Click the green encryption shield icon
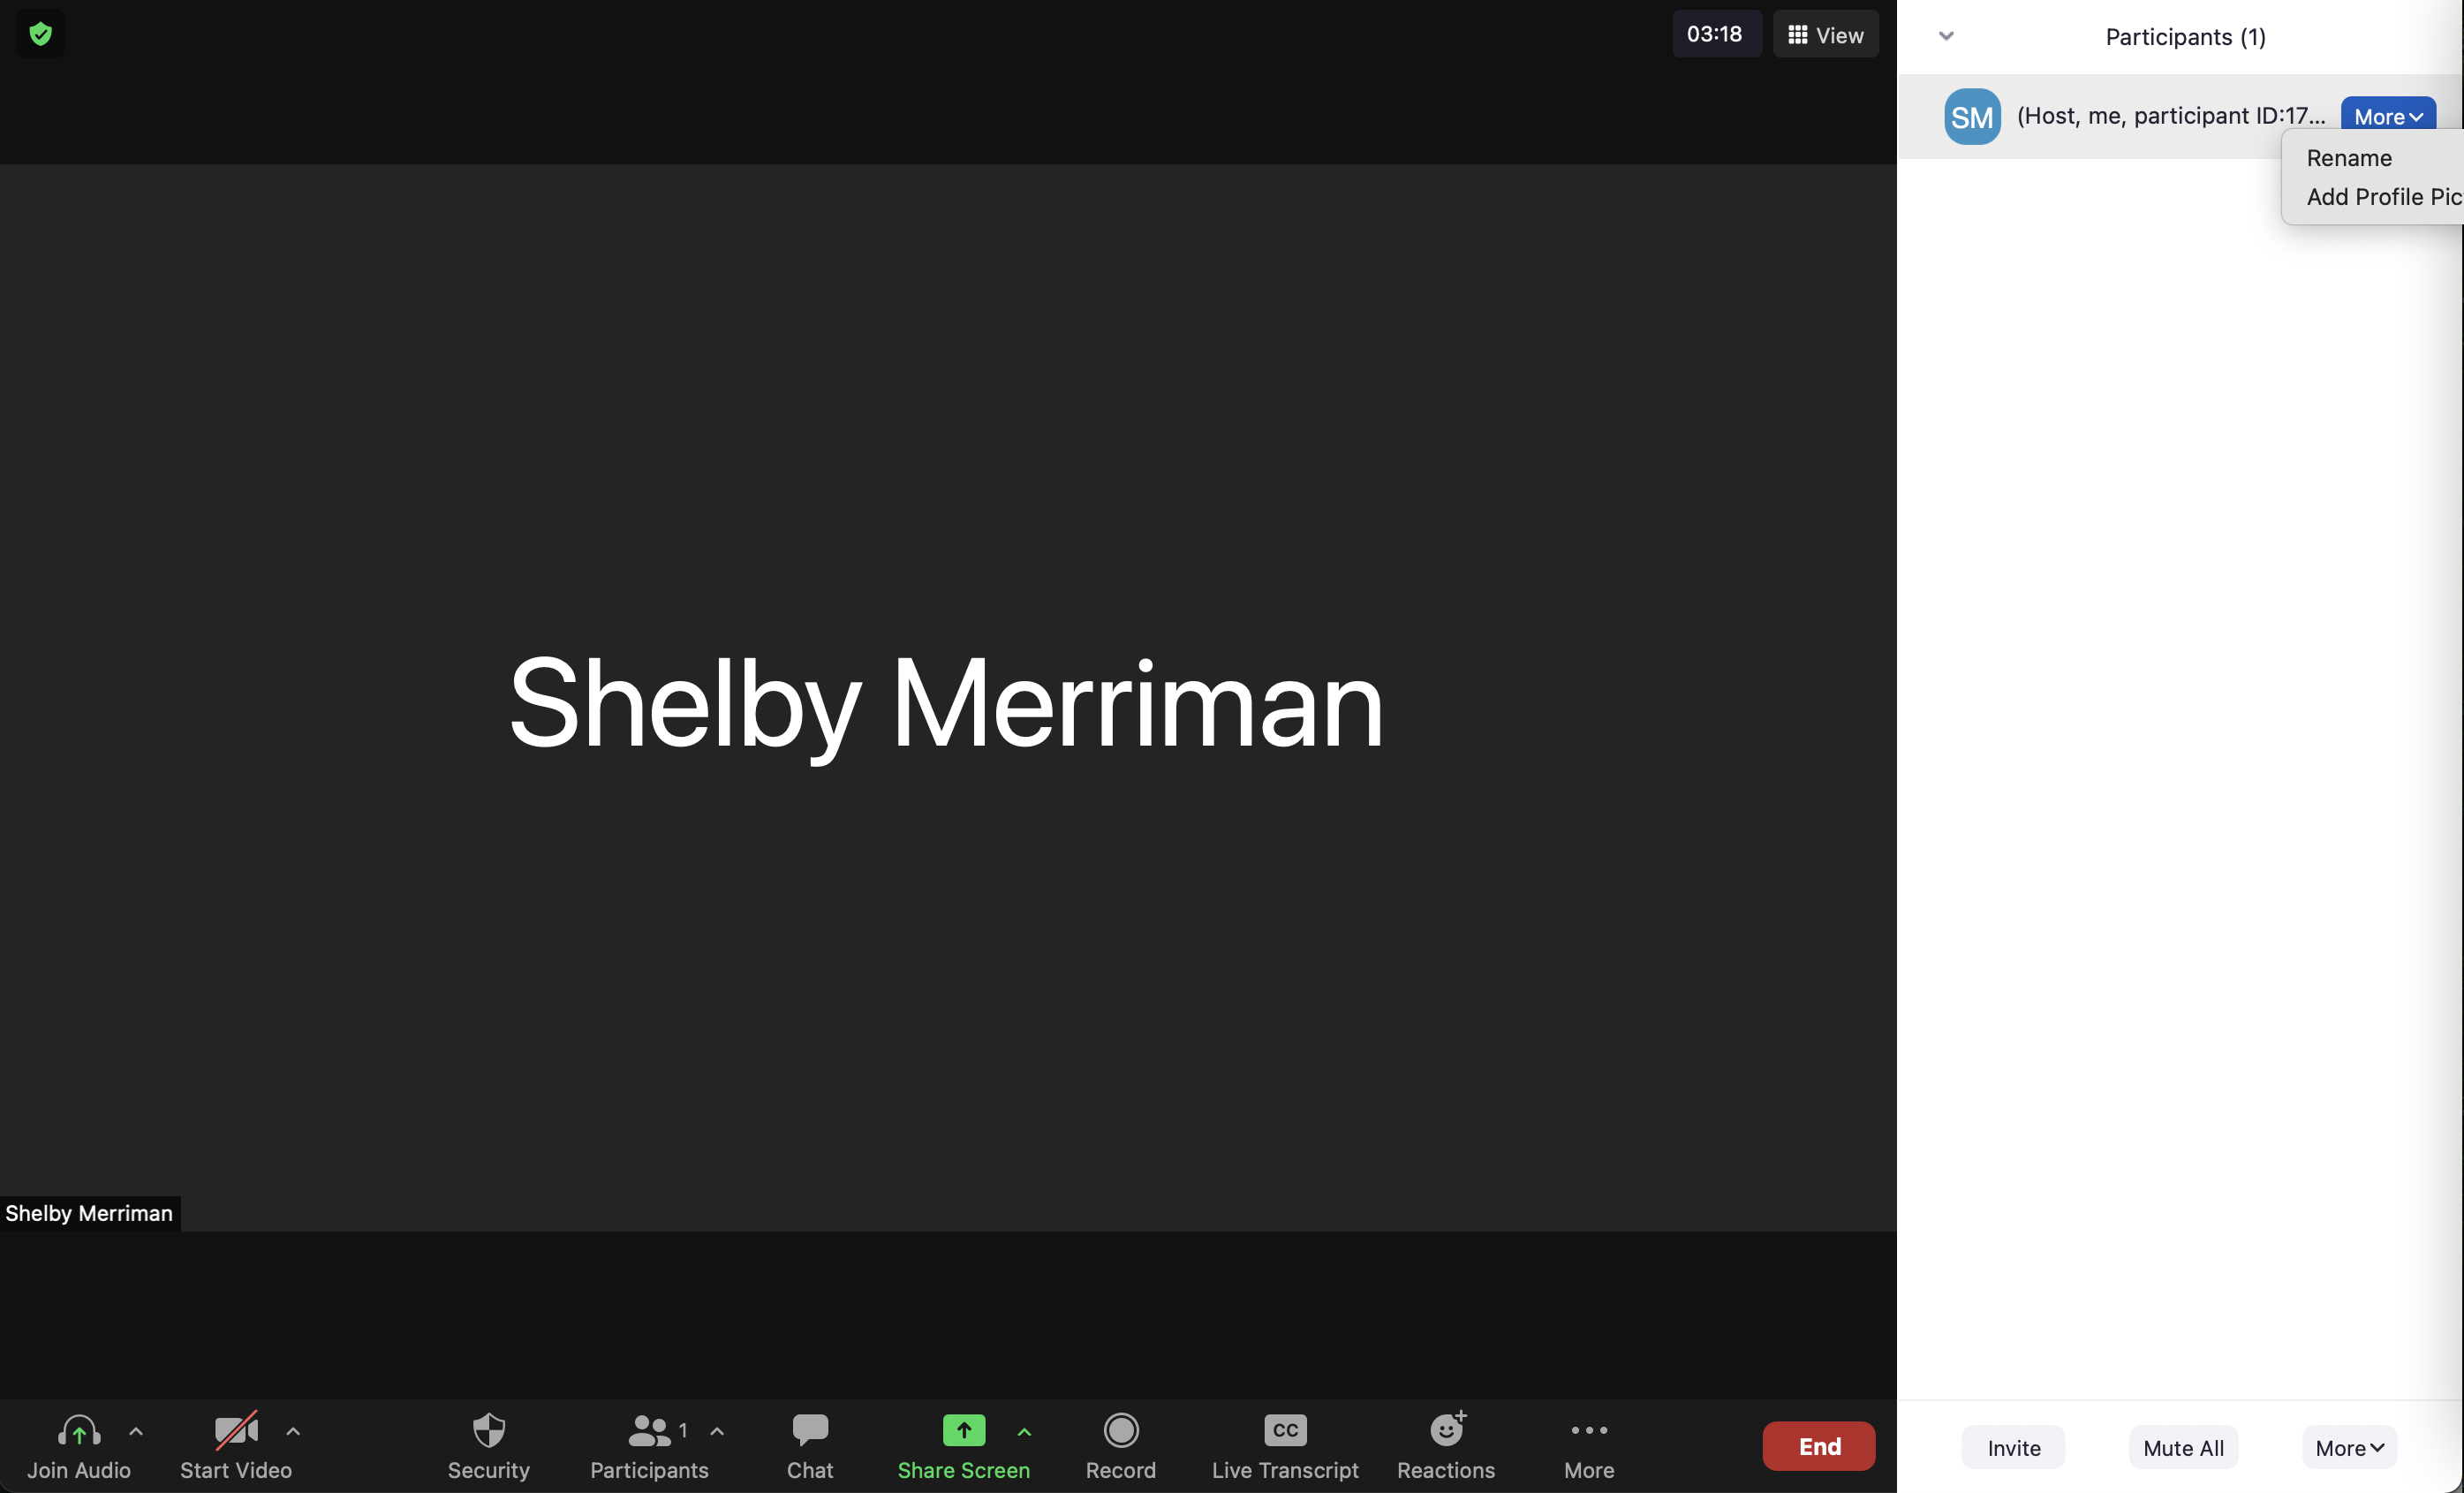The height and width of the screenshot is (1493, 2464). [40, 34]
